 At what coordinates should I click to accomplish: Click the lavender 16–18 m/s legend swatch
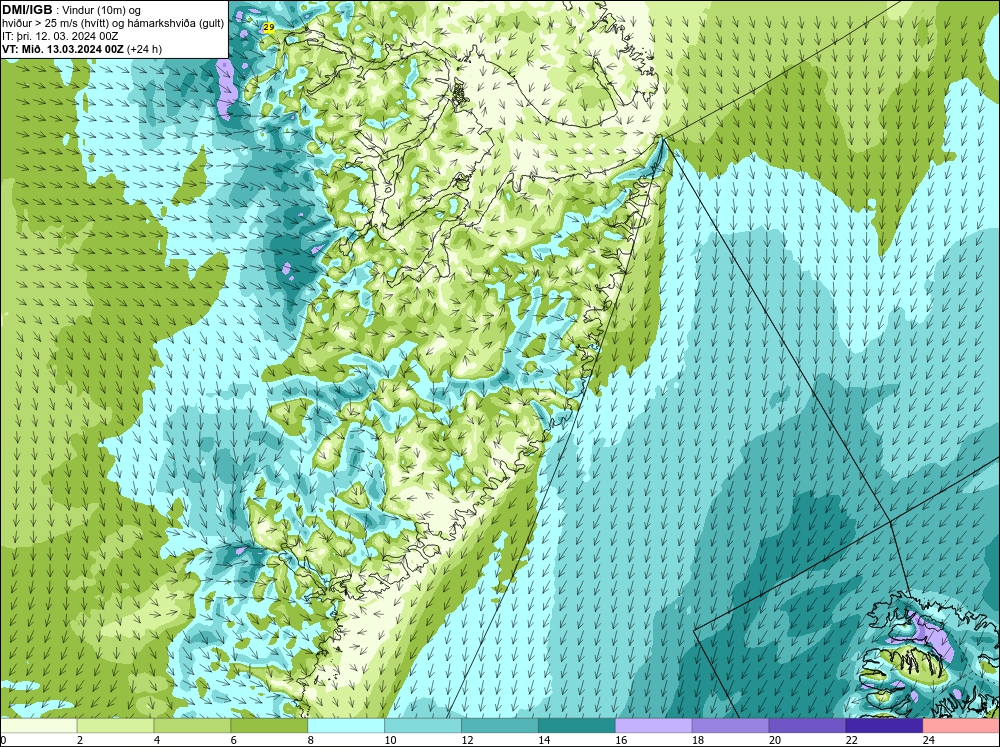tap(654, 726)
